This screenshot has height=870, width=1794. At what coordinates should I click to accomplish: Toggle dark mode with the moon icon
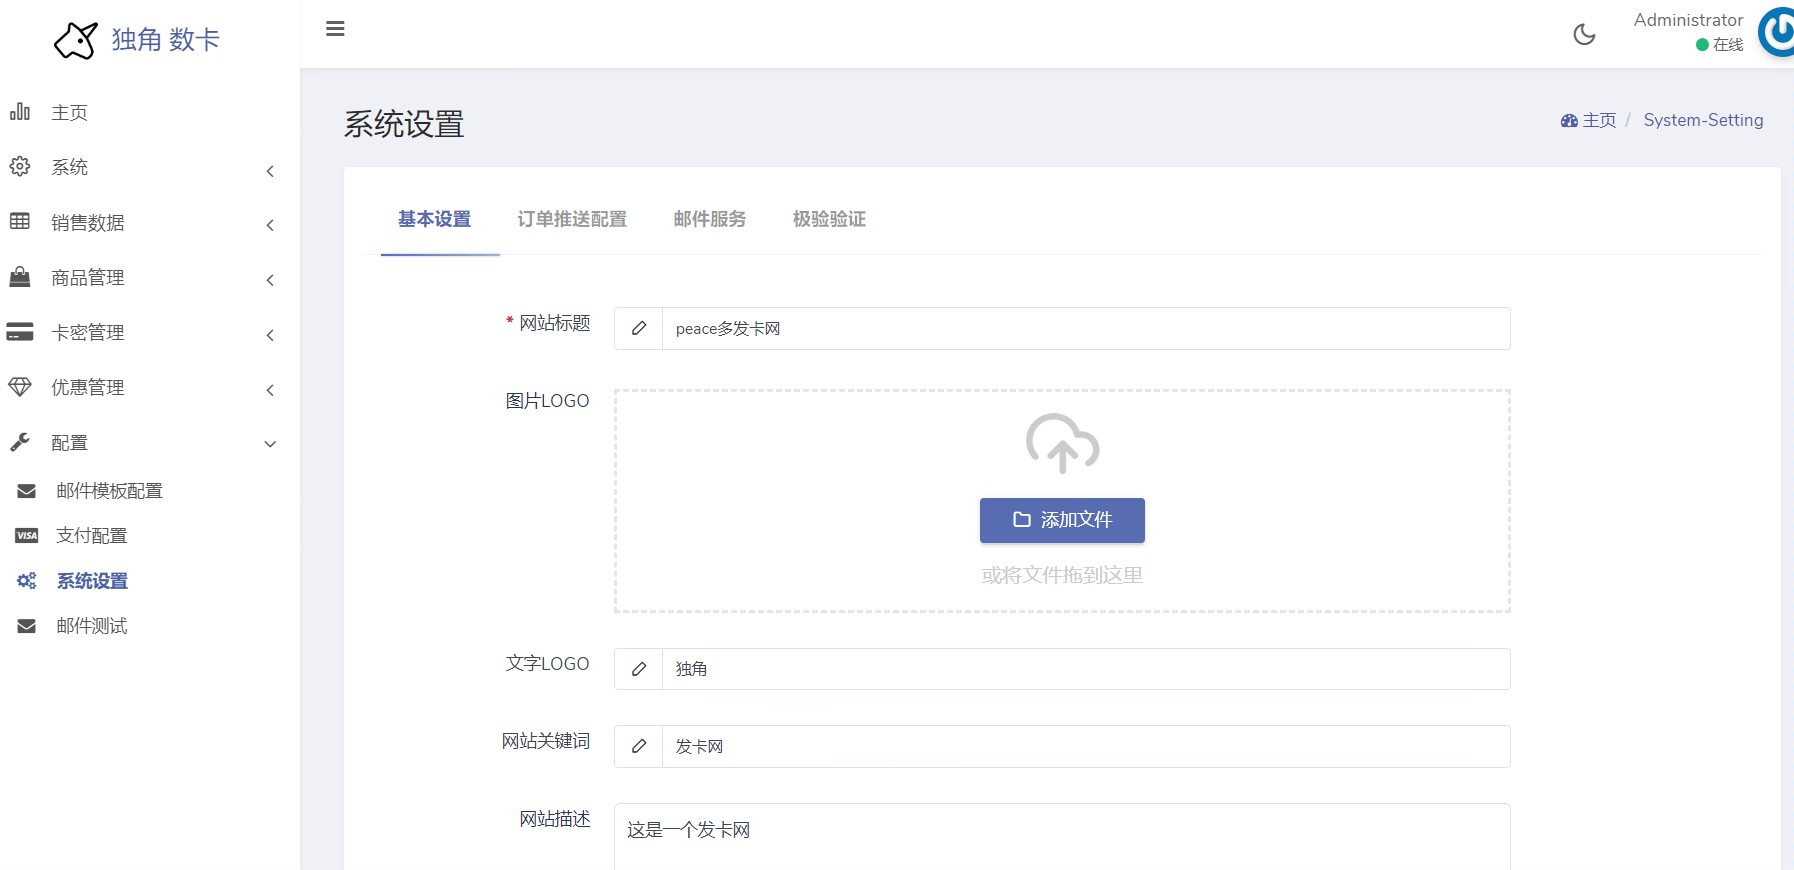pyautogui.click(x=1584, y=35)
